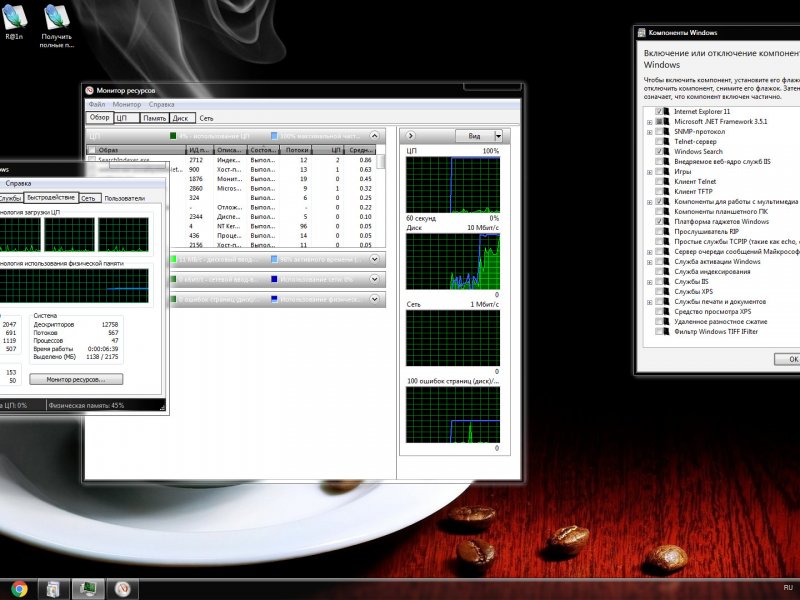Switch to the Сеть tab in Resource Monitor

[206, 118]
